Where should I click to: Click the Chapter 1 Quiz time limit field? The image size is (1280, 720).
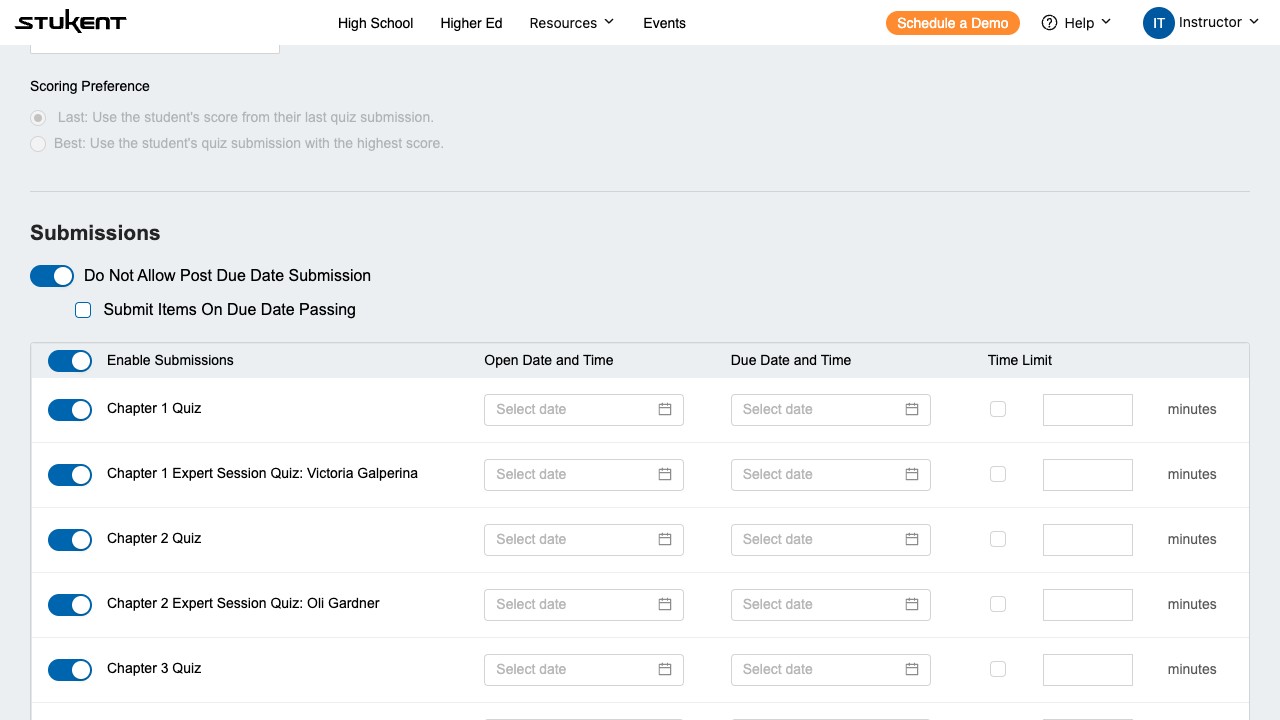pos(1087,409)
